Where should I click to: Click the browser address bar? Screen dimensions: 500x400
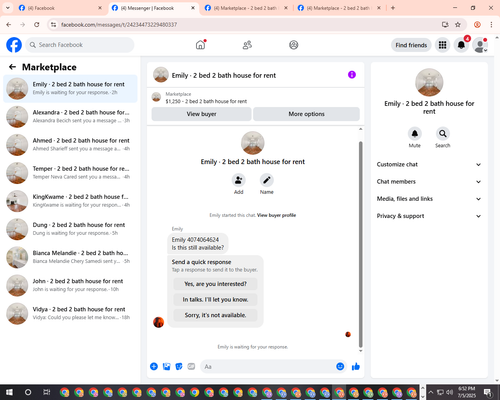(x=247, y=25)
